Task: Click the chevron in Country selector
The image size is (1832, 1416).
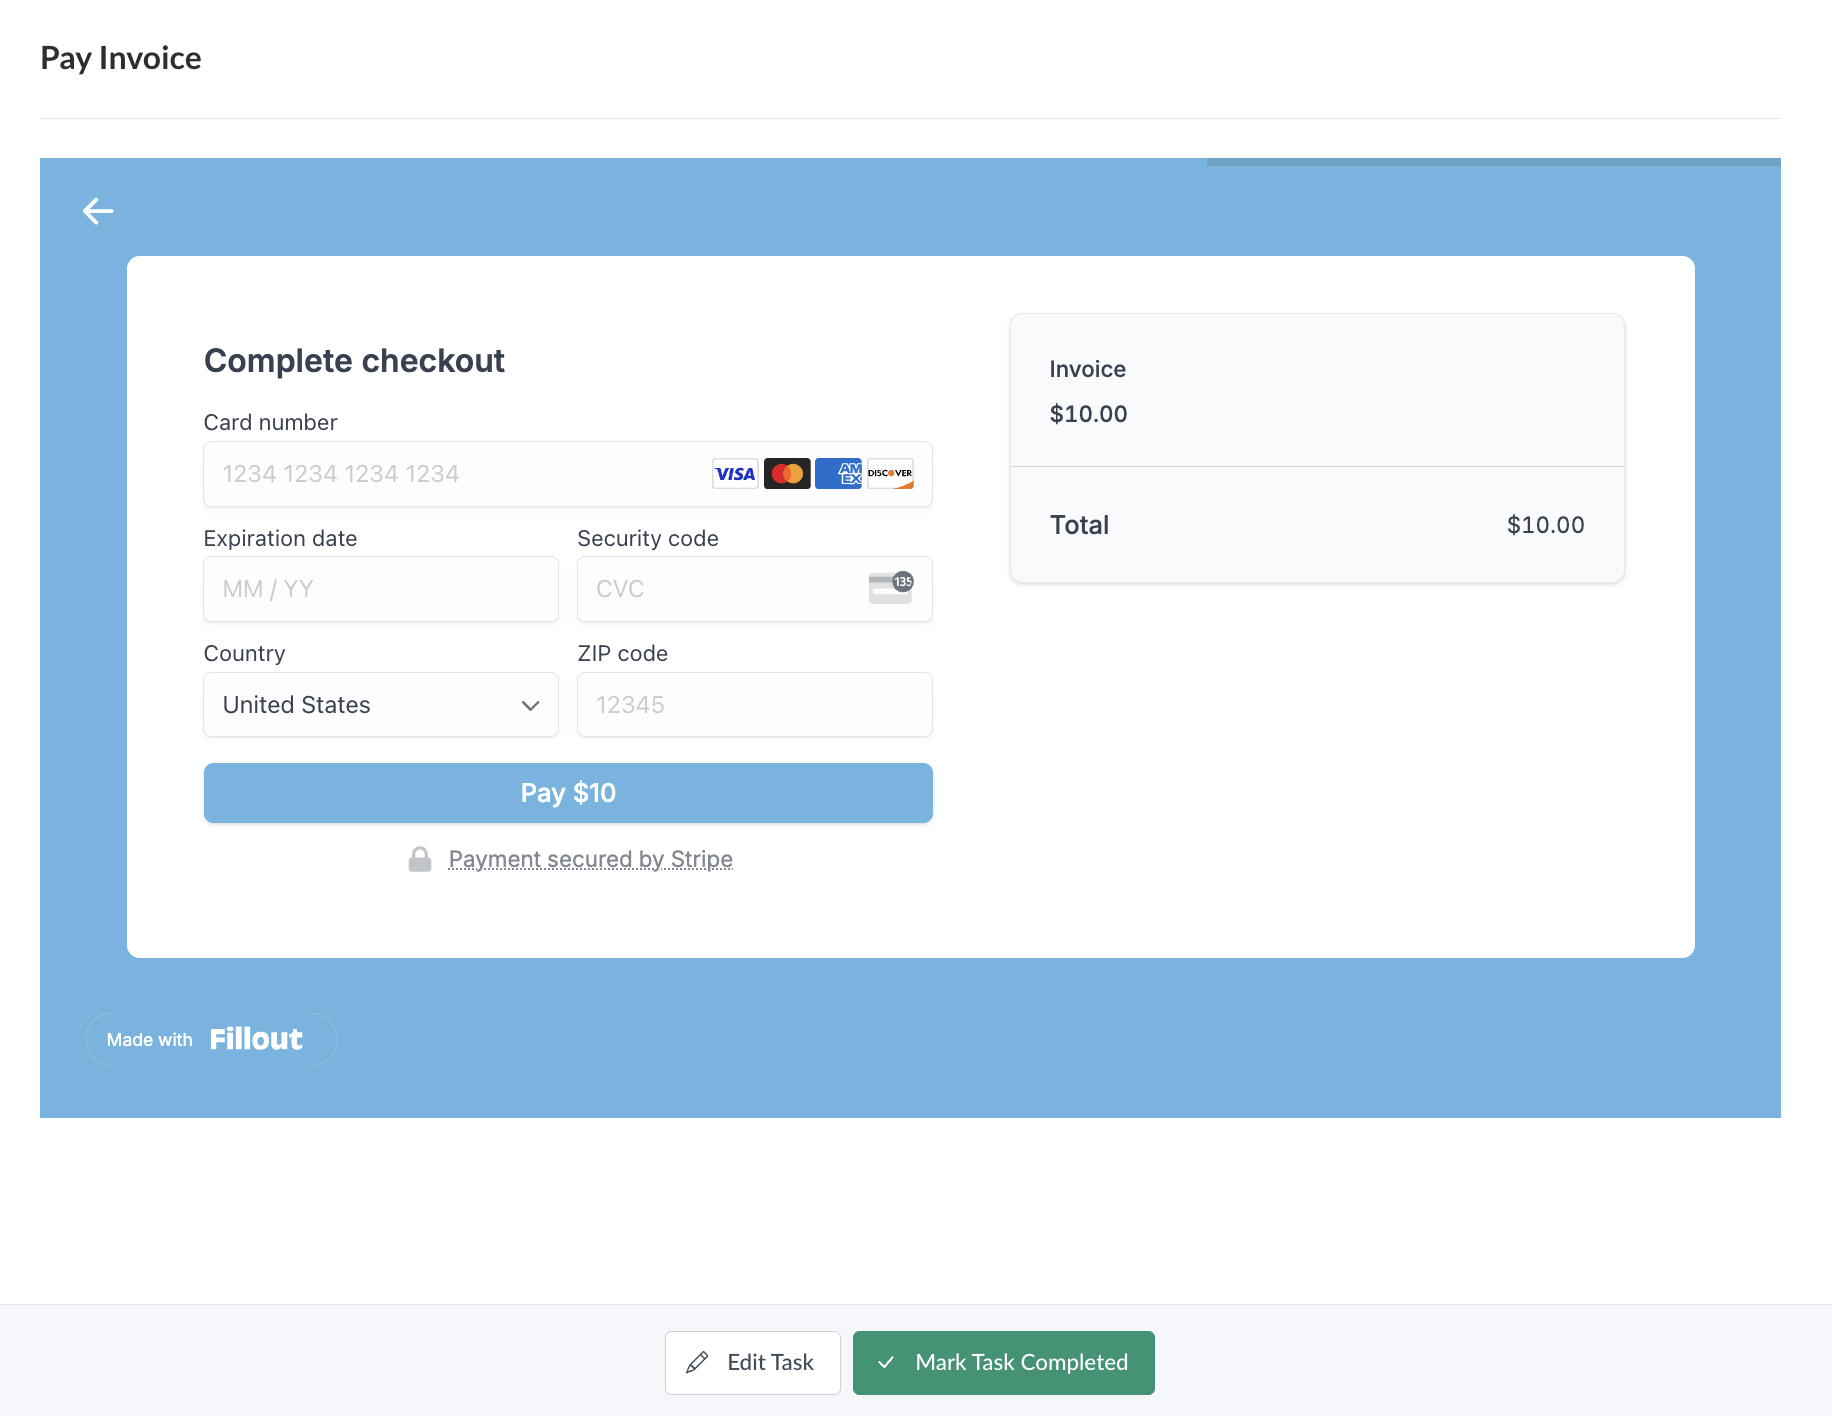Action: [x=530, y=706]
